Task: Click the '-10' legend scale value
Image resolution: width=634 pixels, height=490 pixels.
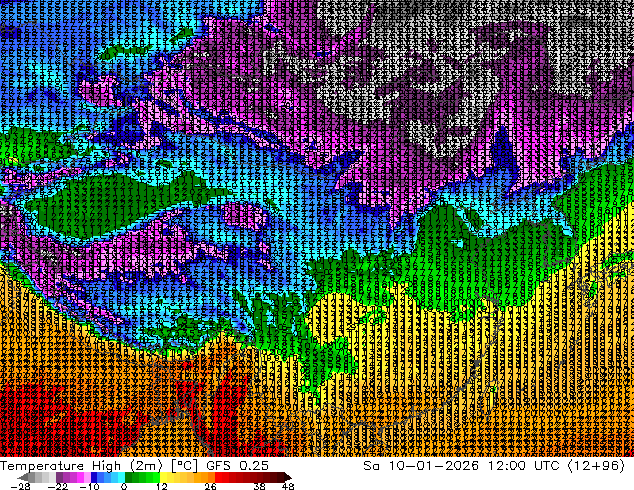Action: tap(89, 487)
